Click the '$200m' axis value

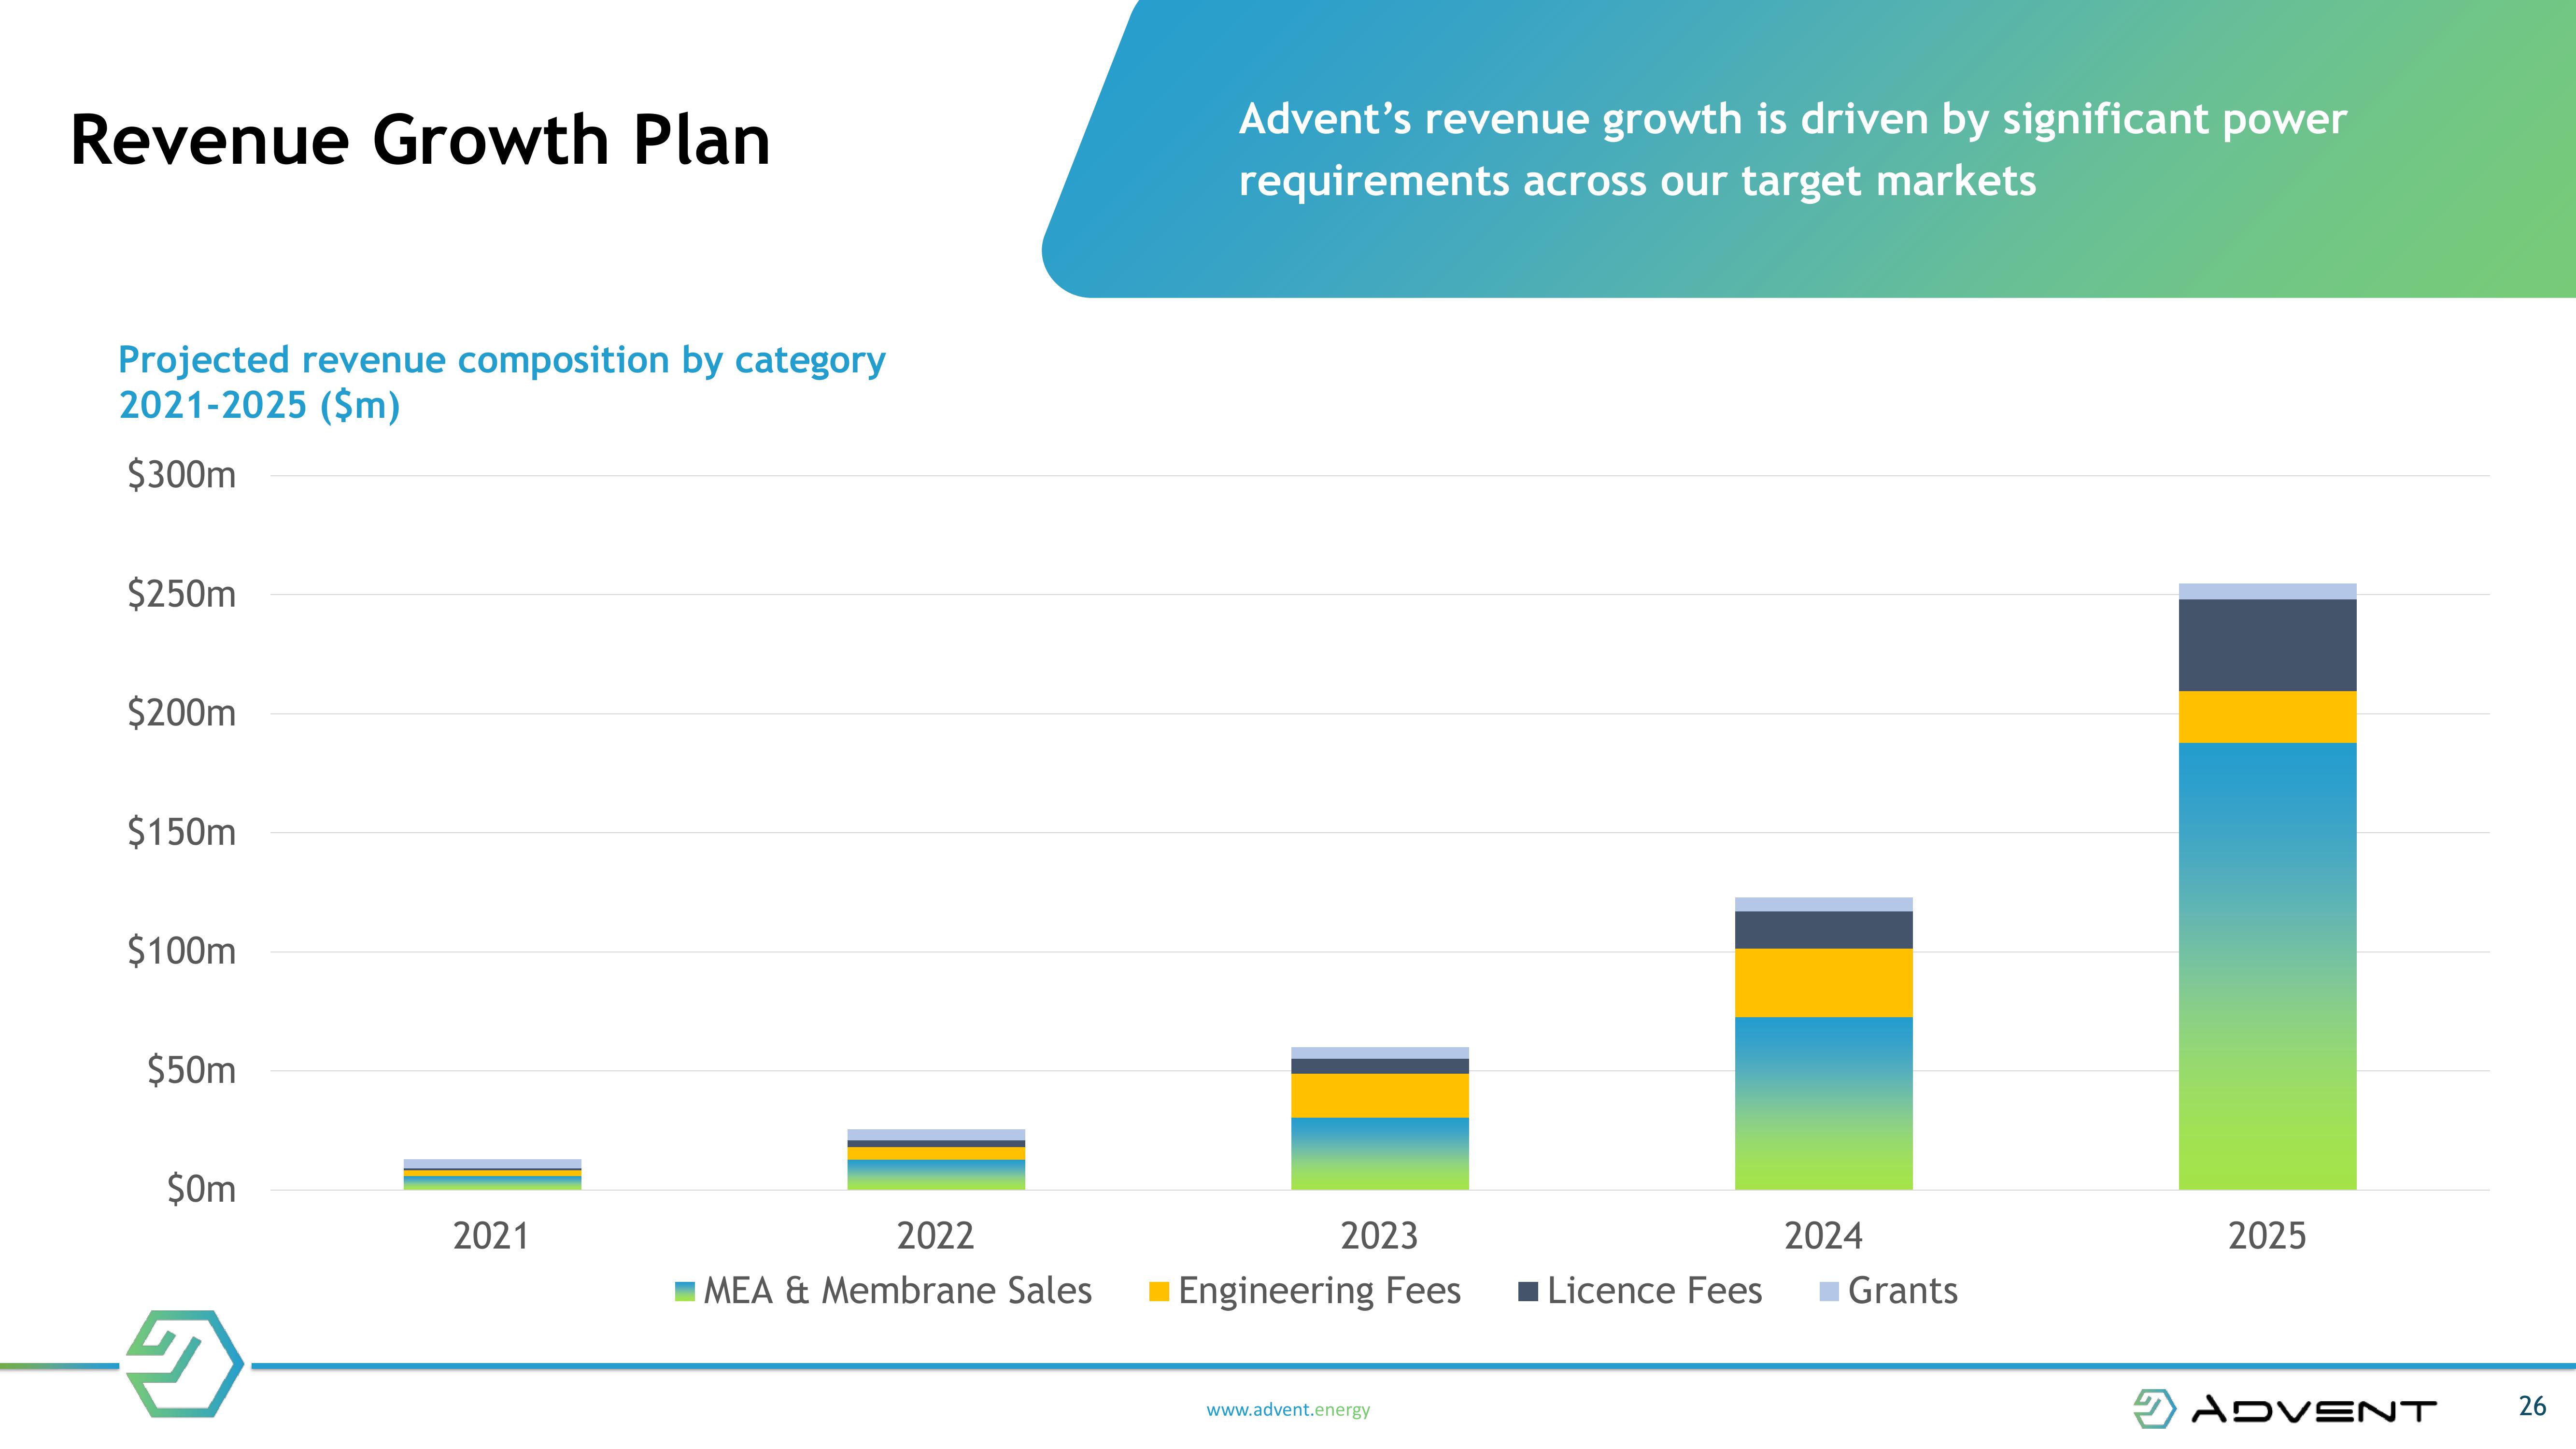pos(181,713)
